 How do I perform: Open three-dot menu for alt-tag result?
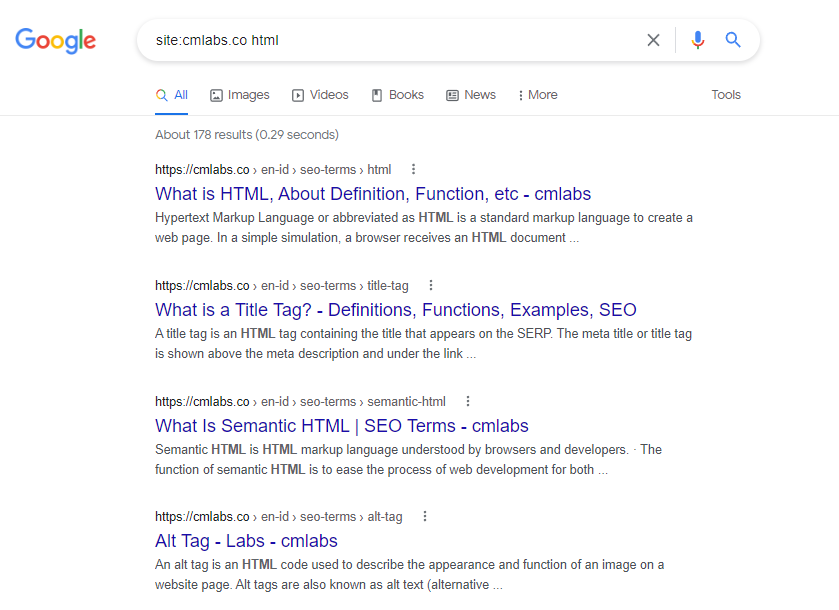[425, 516]
